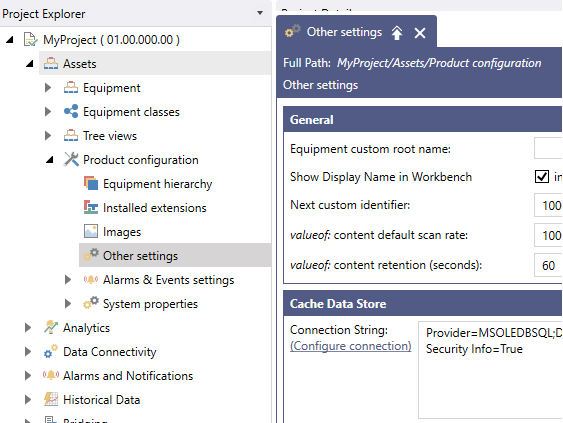Click the Data Connectivity gears icon

(51, 351)
